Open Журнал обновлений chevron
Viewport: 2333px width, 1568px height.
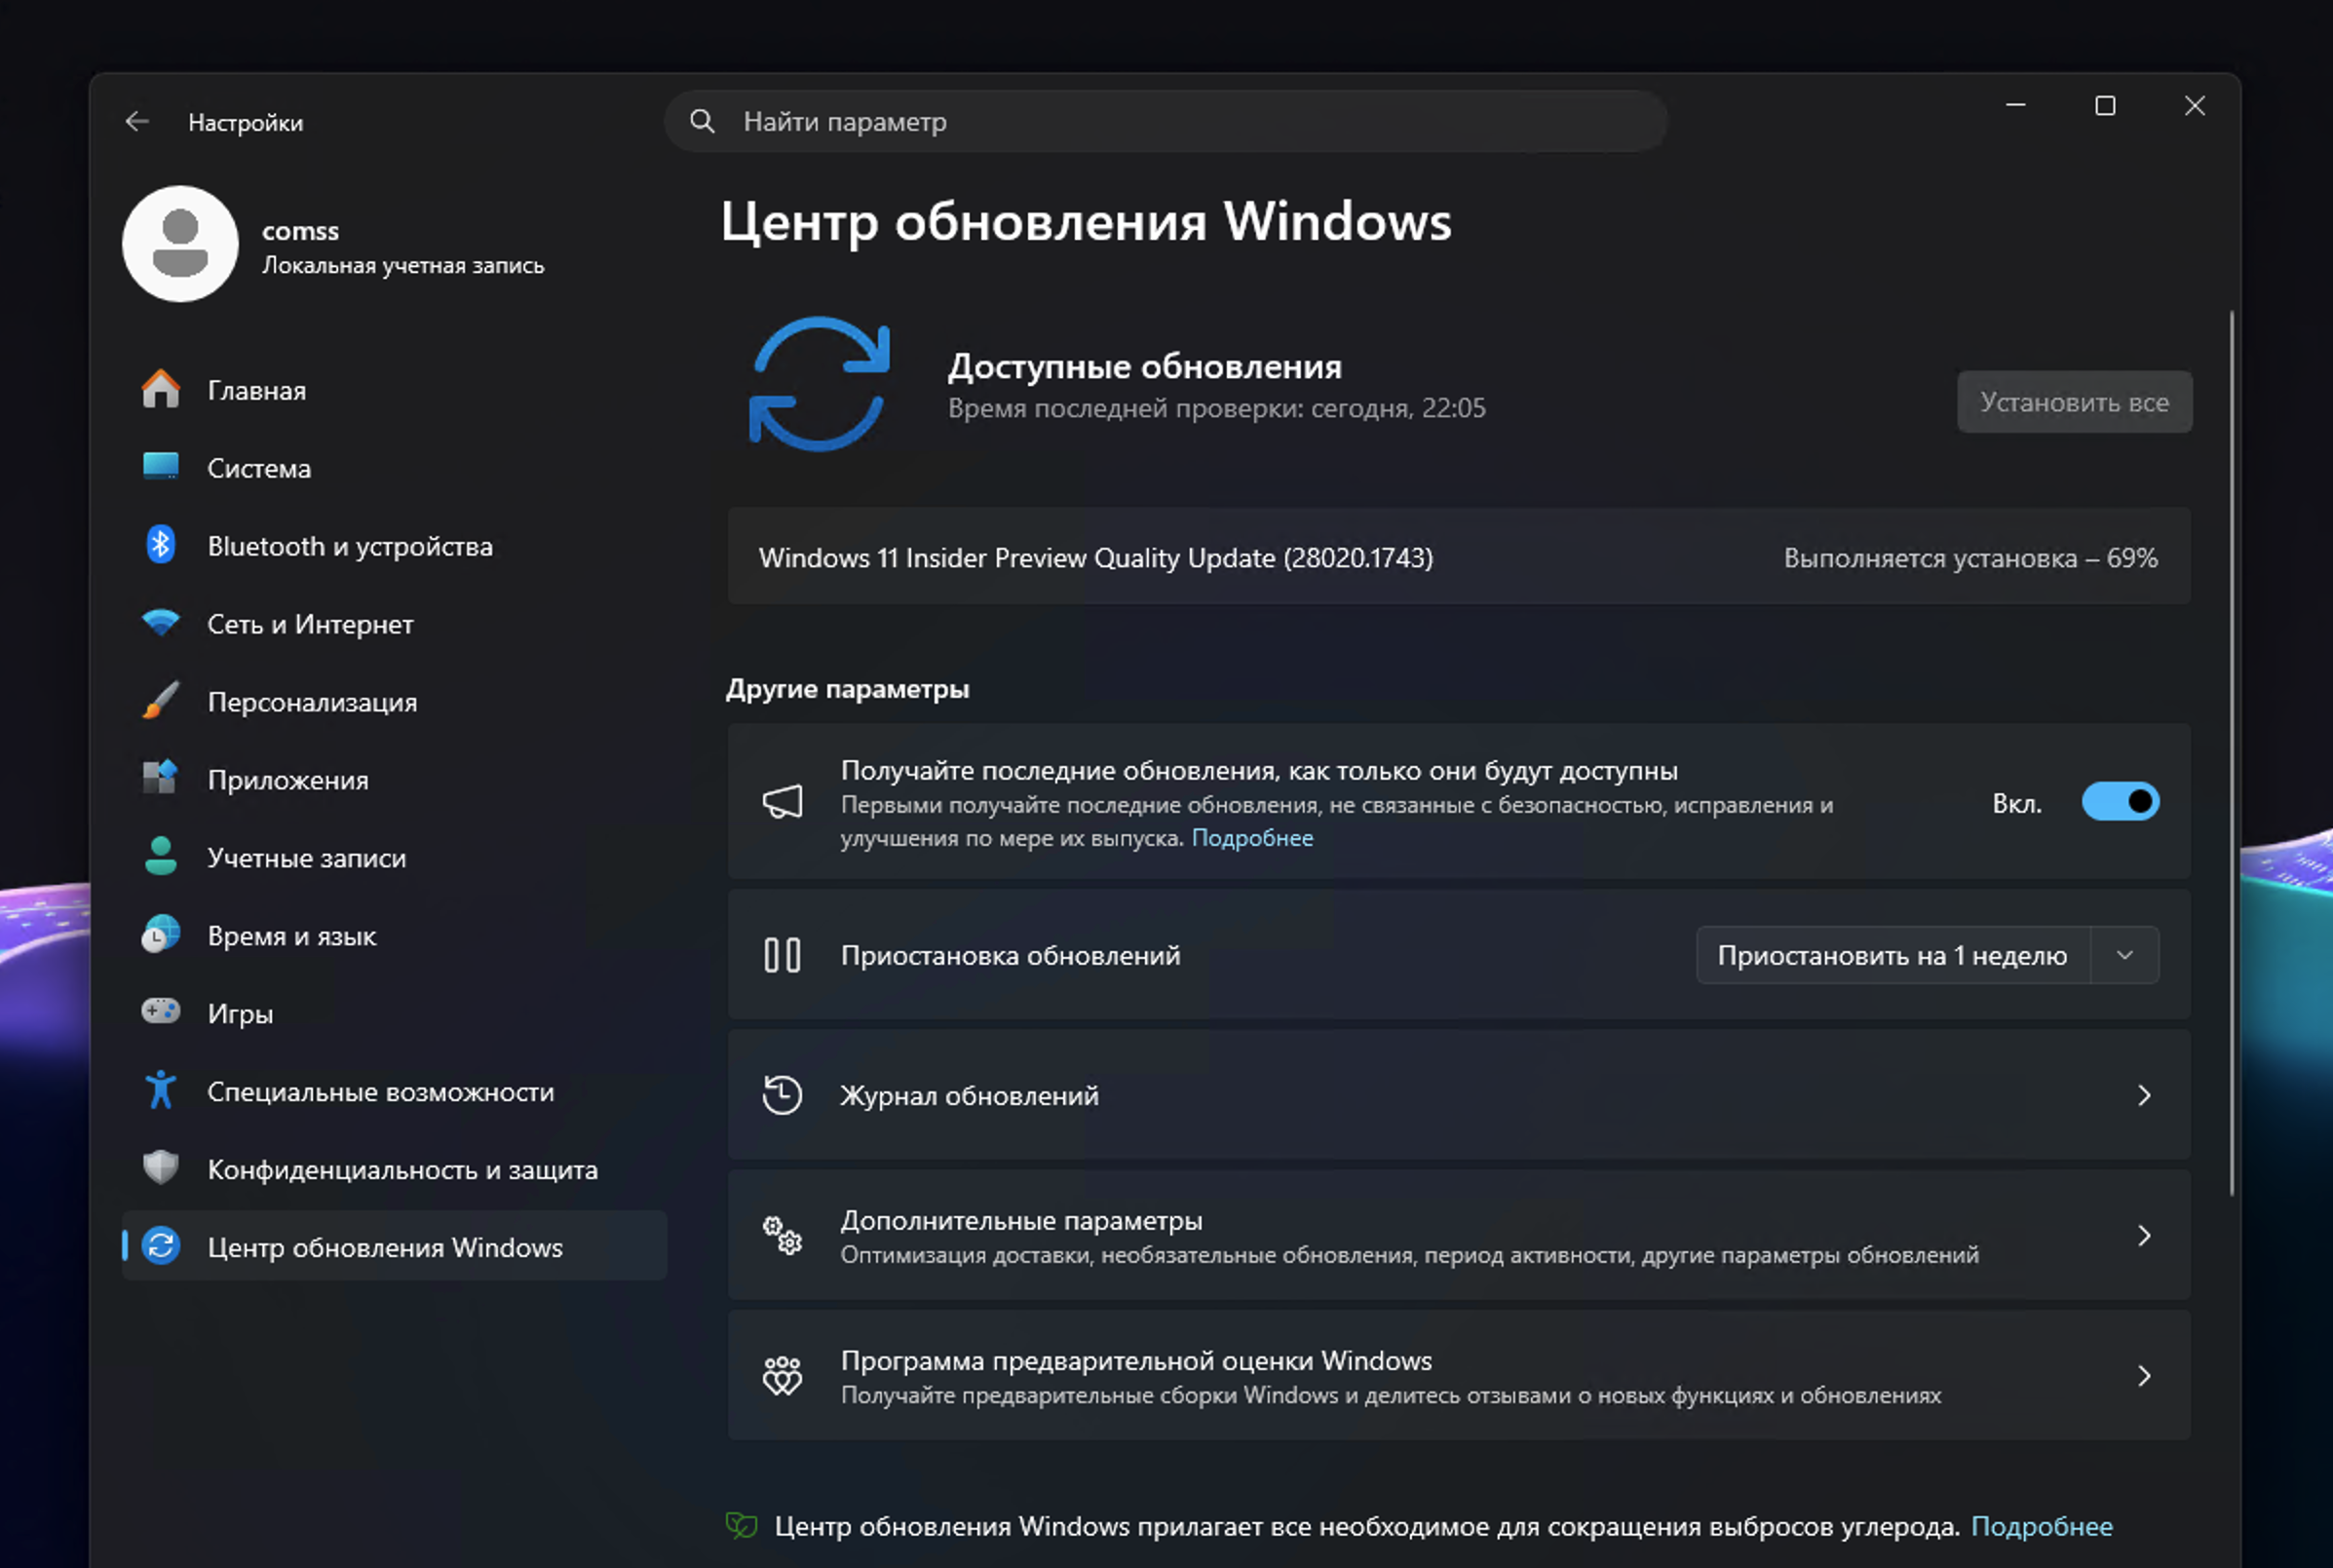2144,1095
